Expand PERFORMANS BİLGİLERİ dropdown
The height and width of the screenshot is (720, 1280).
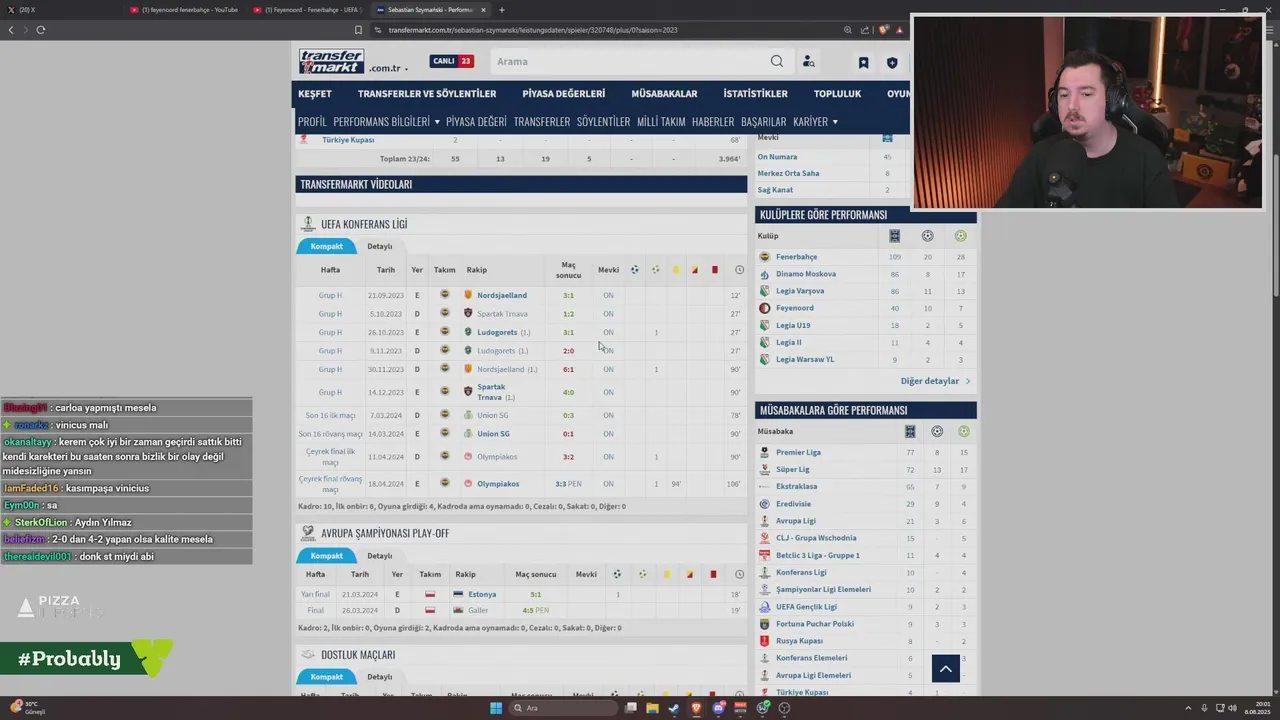(386, 121)
